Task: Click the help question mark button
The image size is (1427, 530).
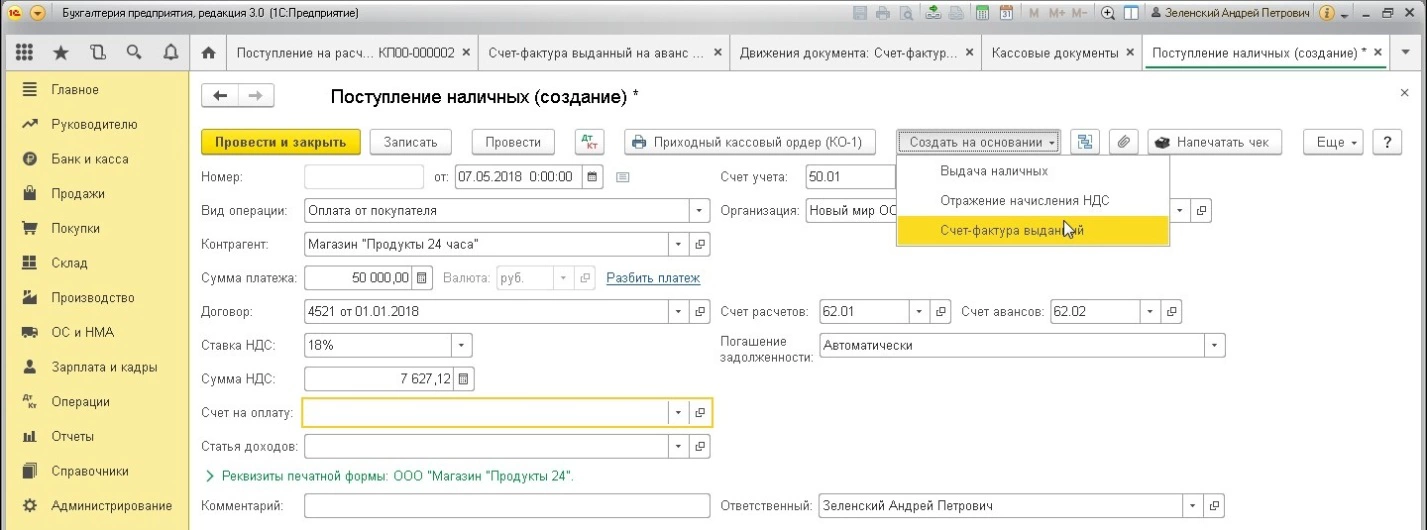Action: (1386, 142)
